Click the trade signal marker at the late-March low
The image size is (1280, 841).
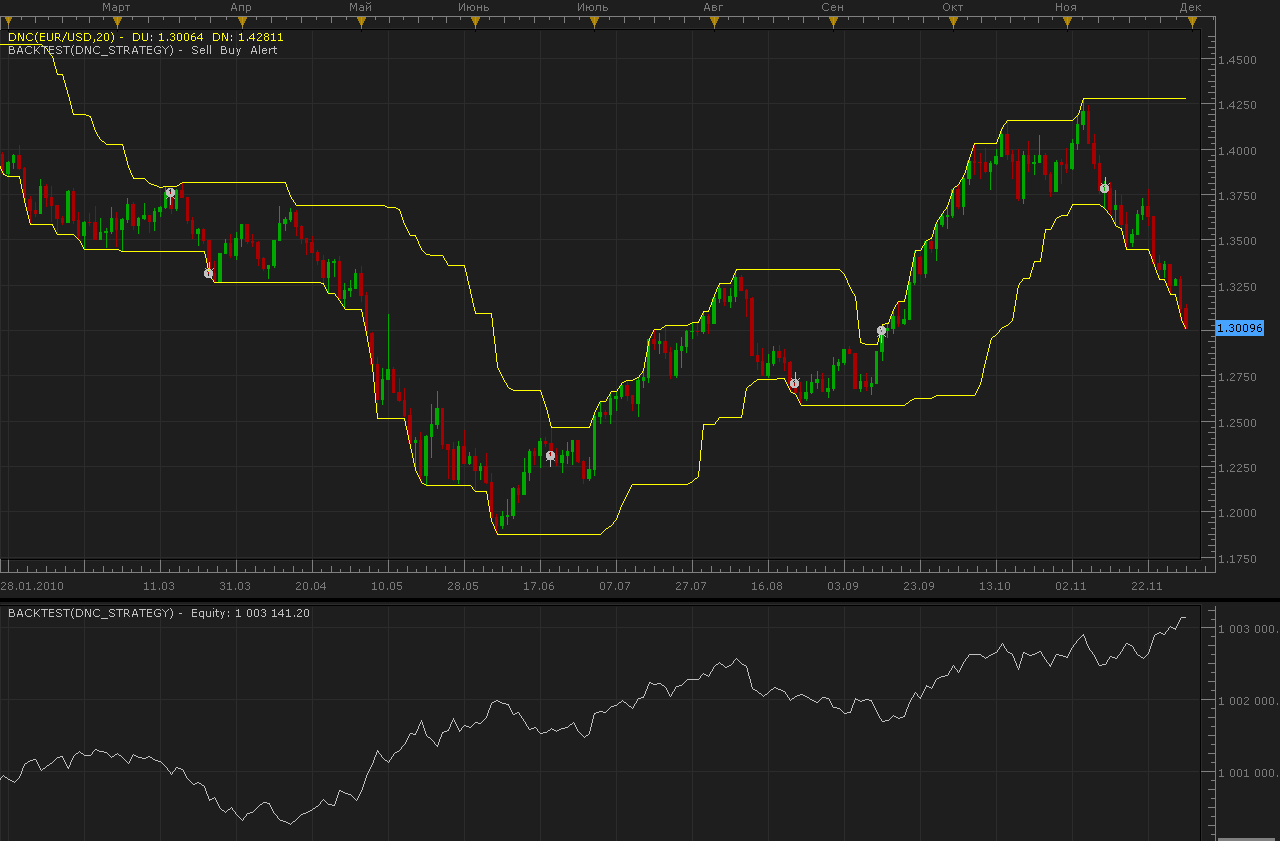point(209,273)
